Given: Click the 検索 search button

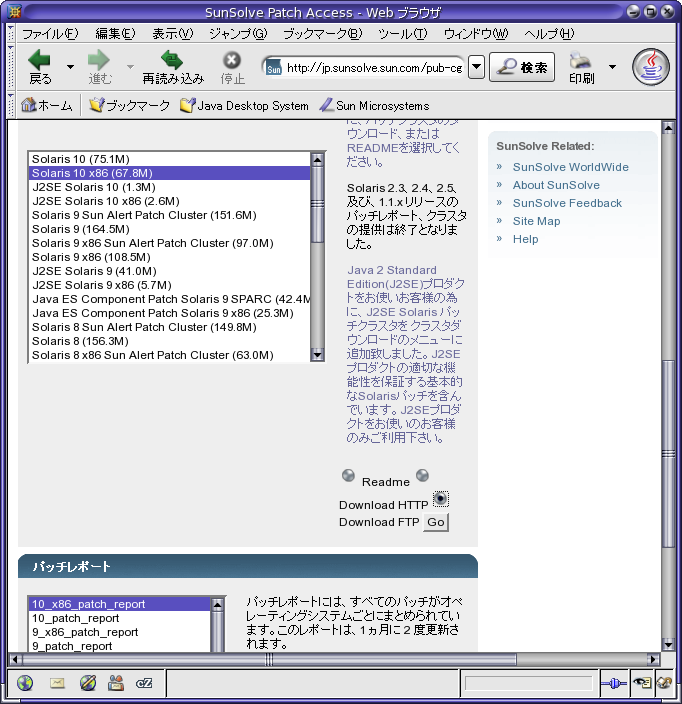Looking at the screenshot, I should [522, 67].
